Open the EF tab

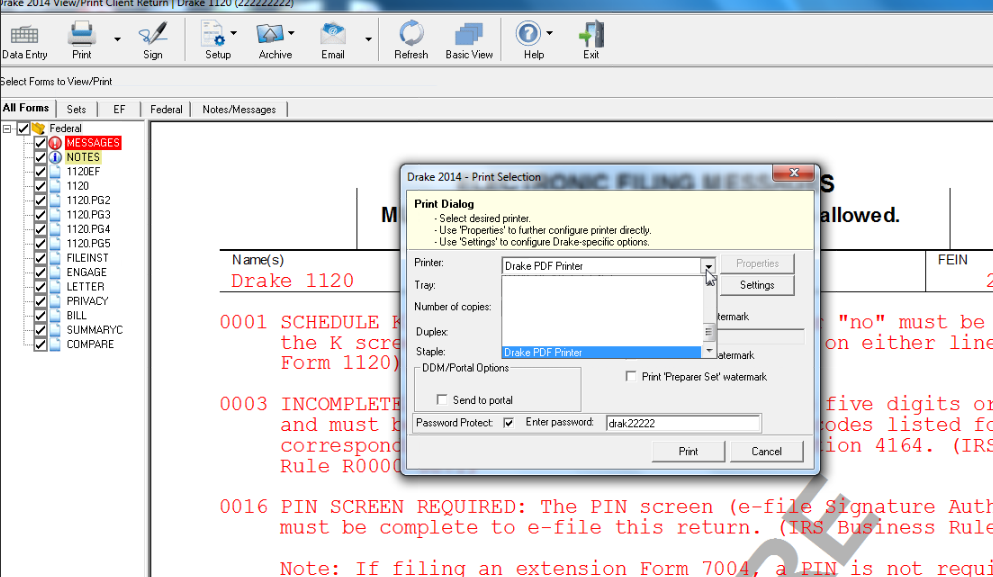click(x=119, y=109)
